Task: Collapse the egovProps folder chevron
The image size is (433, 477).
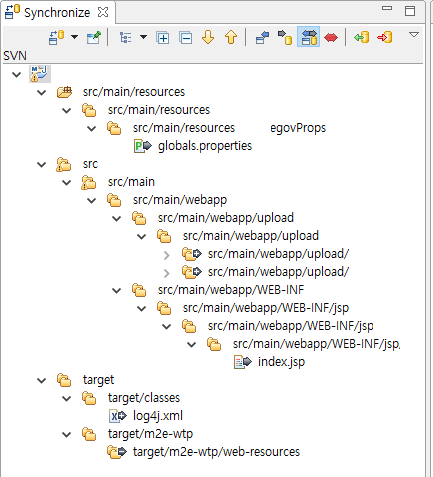Action: click(91, 128)
